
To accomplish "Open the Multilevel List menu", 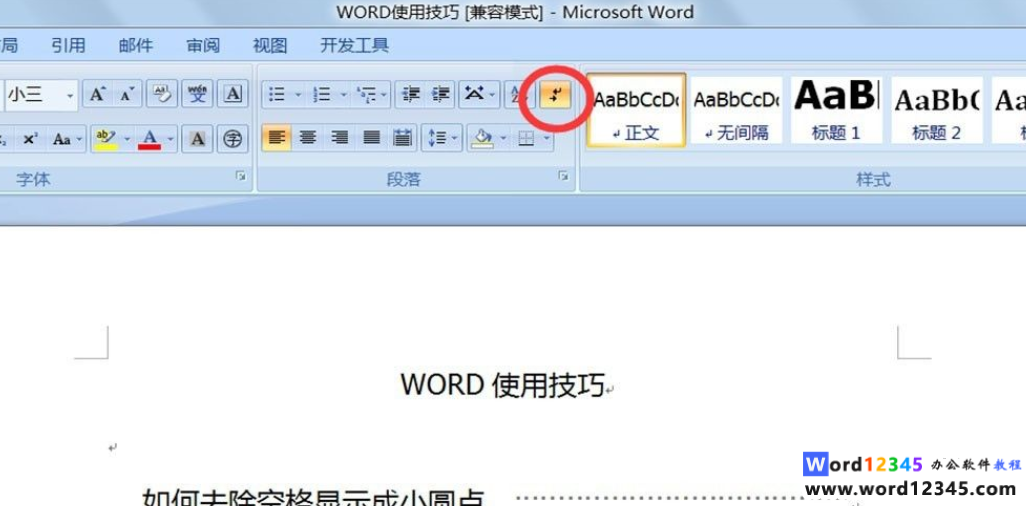I will tap(371, 95).
